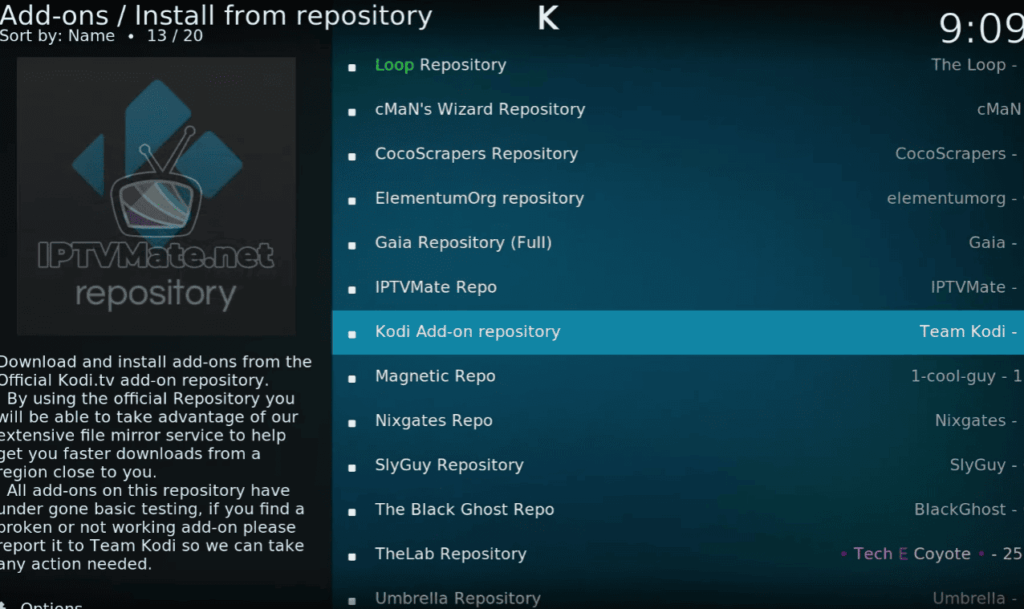This screenshot has width=1024, height=609.
Task: Select ElementumOrg repository
Action: 678,198
